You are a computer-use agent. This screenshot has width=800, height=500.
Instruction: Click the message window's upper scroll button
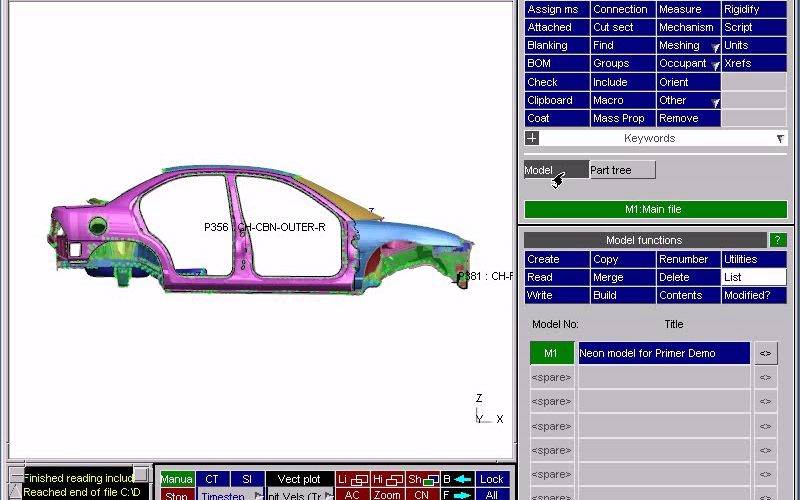(x=16, y=475)
